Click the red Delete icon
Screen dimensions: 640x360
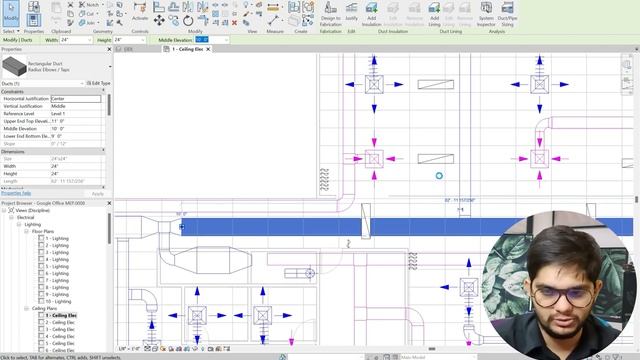(234, 23)
